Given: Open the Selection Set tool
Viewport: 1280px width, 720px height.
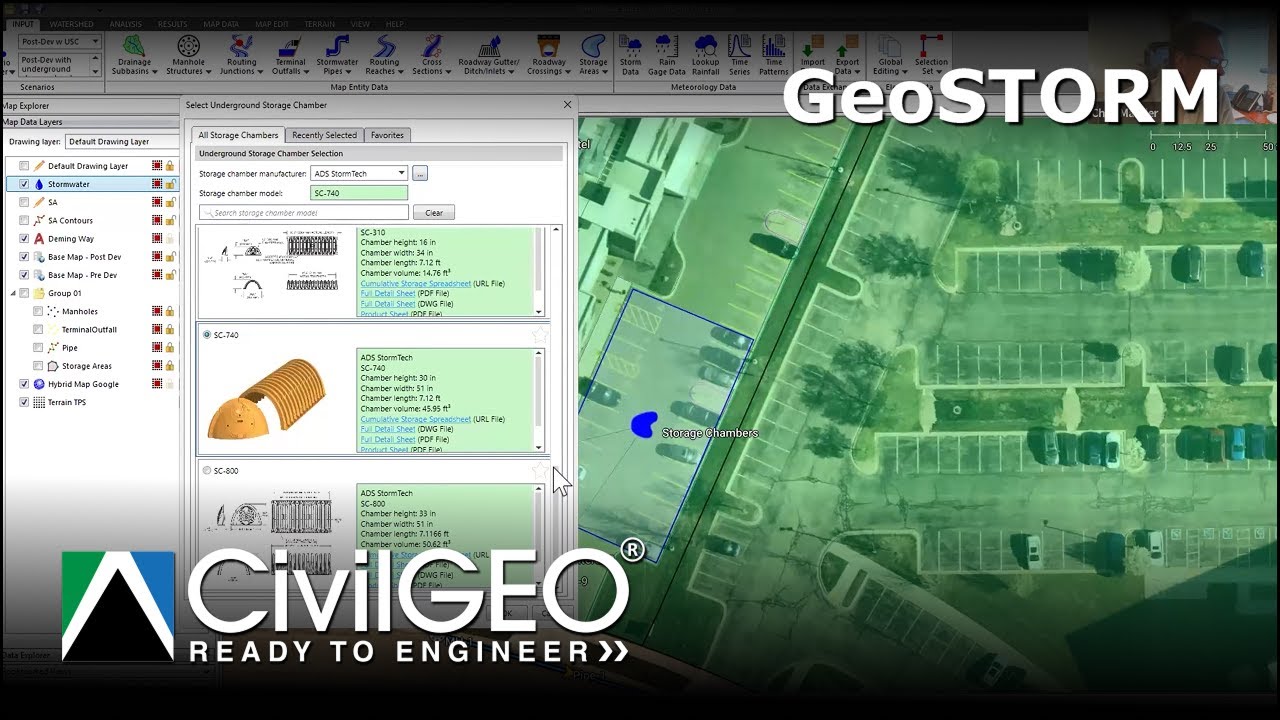Looking at the screenshot, I should click(931, 55).
